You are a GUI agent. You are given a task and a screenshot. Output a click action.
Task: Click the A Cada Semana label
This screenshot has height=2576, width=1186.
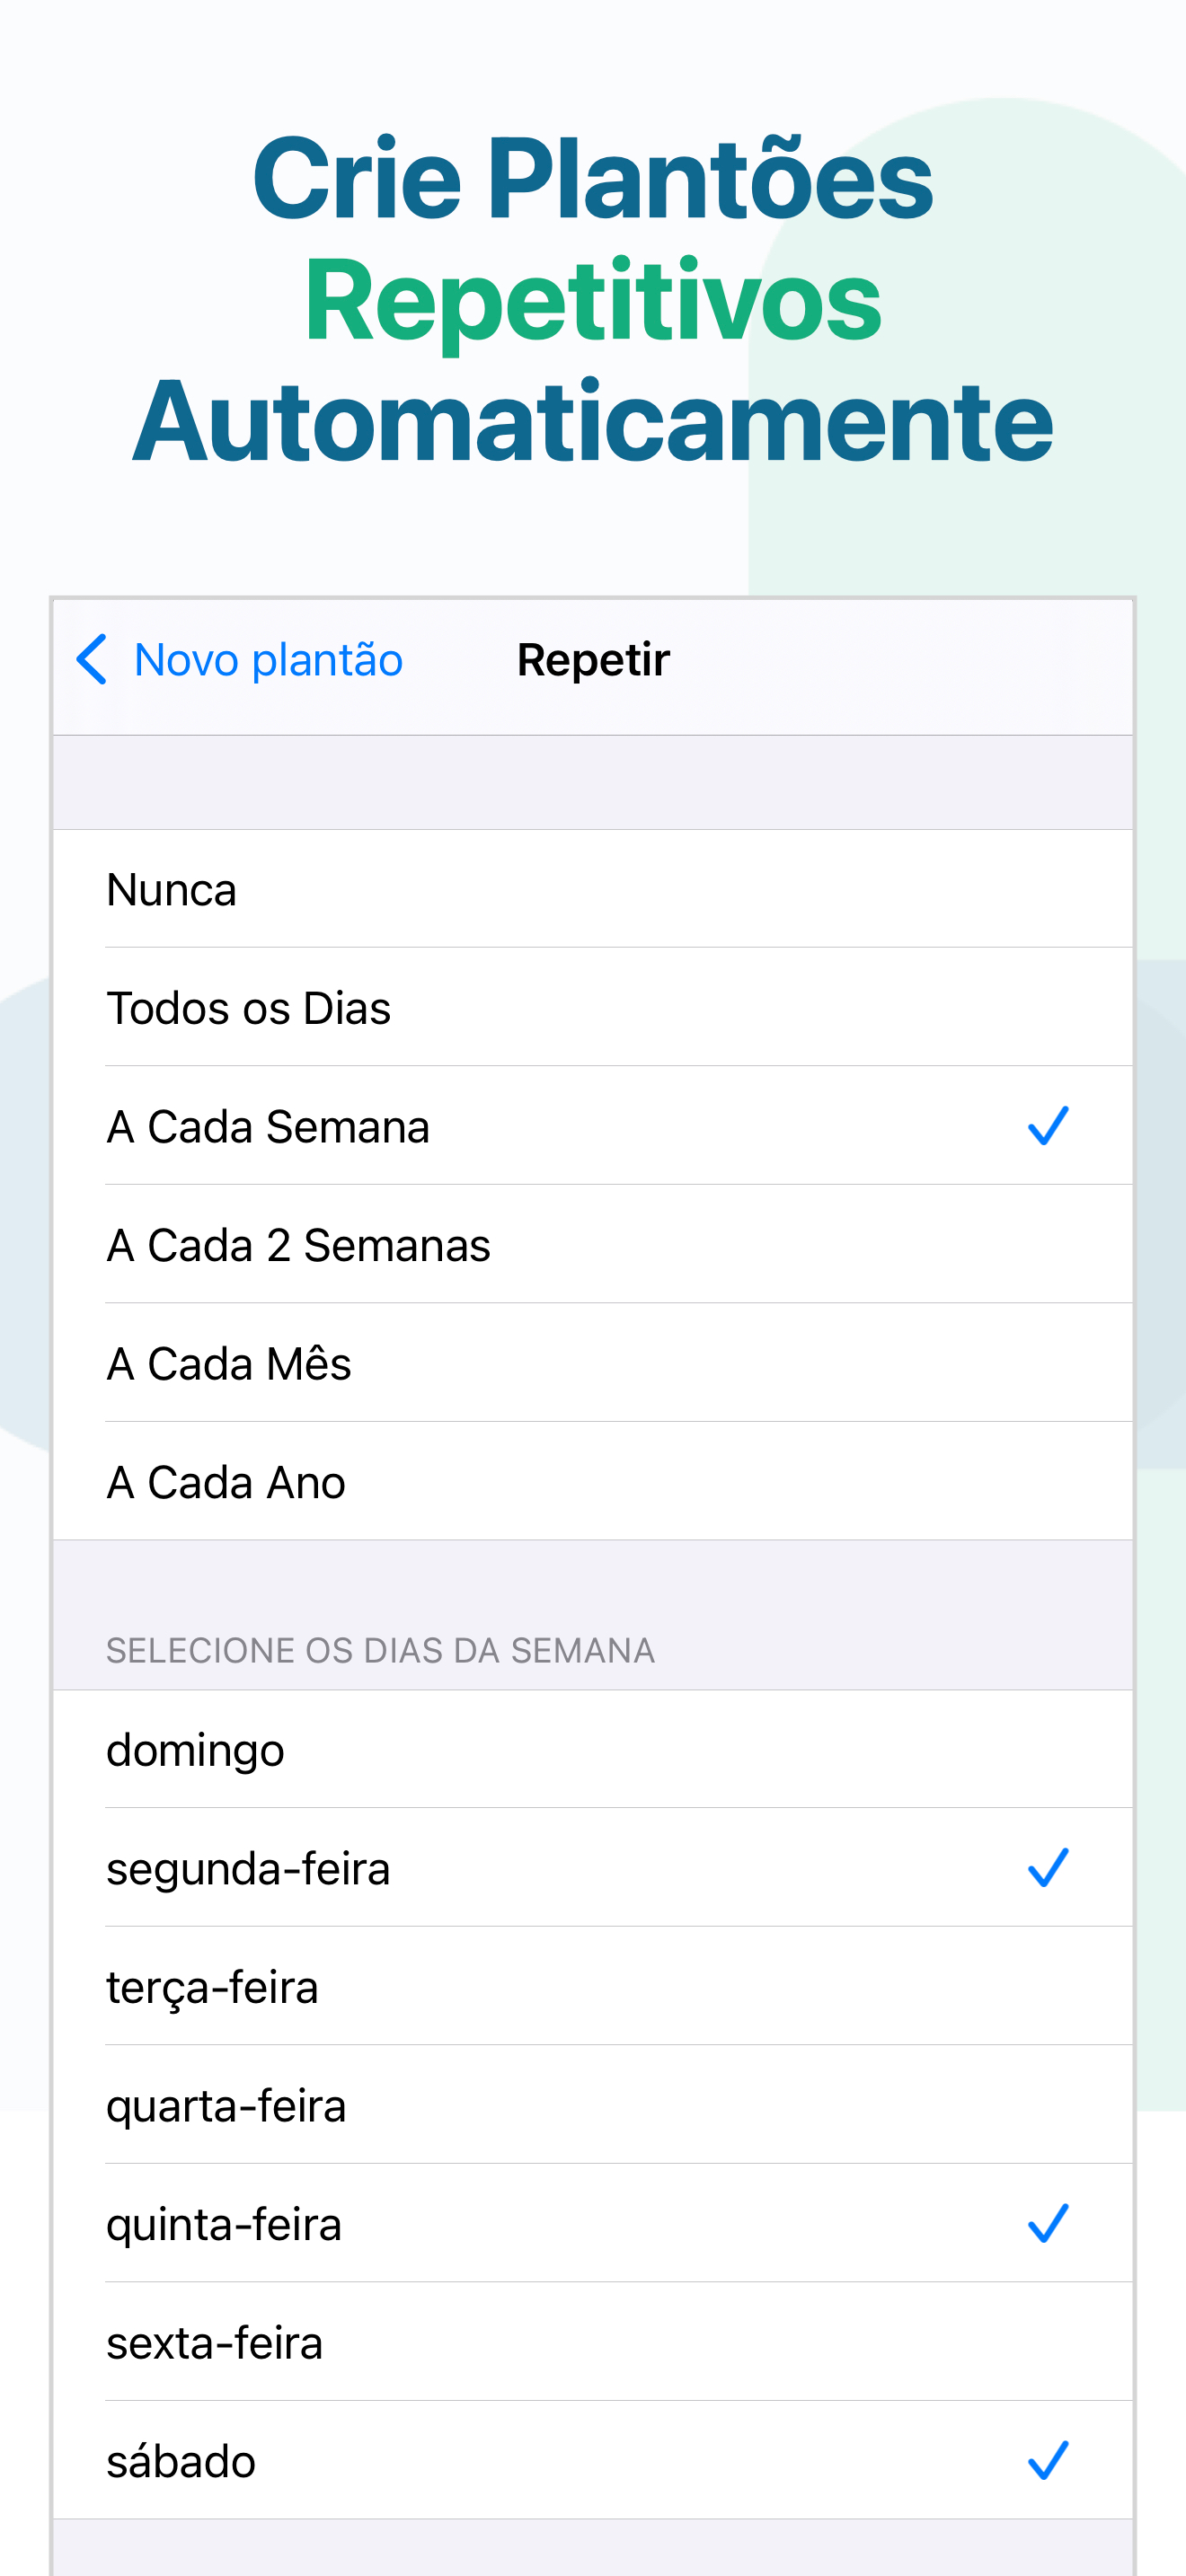(268, 1127)
